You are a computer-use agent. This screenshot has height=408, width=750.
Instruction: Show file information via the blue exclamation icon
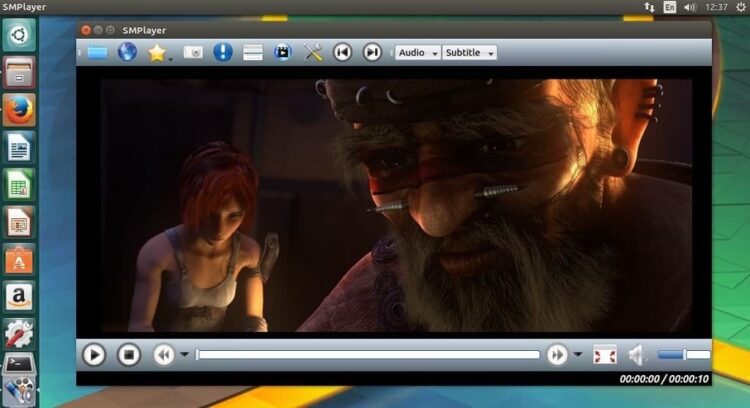point(223,52)
